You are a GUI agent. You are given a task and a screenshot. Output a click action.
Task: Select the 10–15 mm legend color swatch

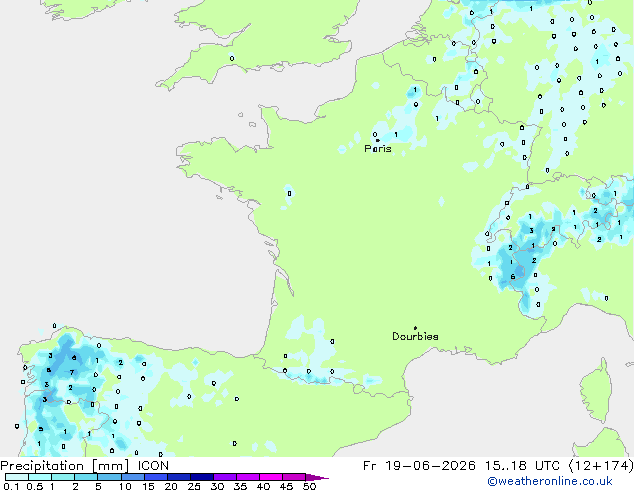133,477
